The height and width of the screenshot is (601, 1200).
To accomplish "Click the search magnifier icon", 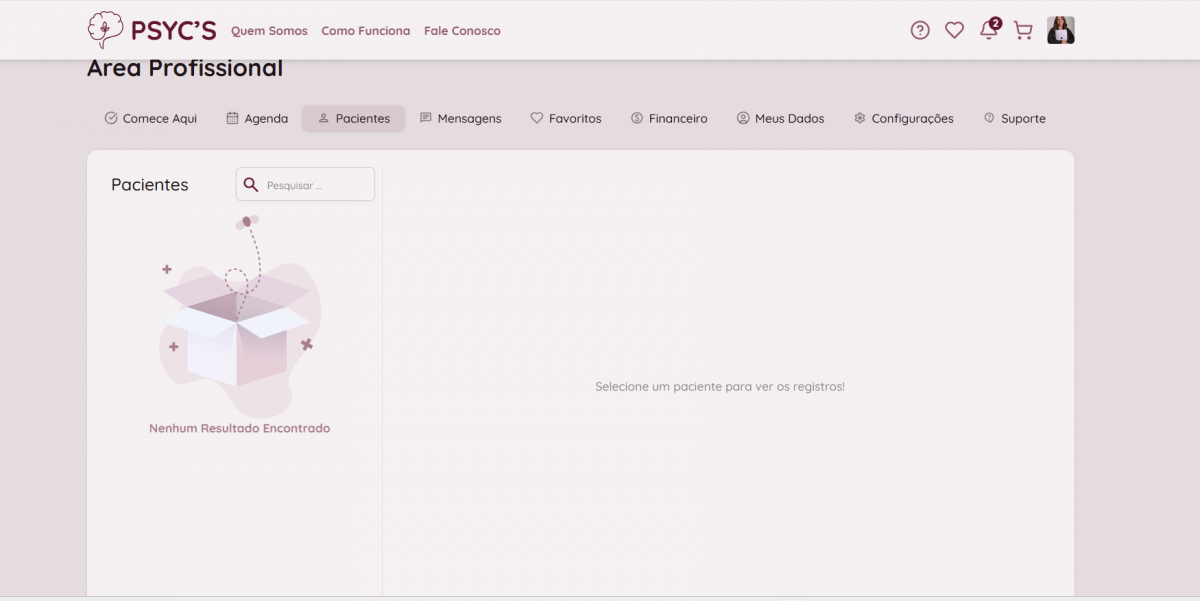I will click(251, 185).
